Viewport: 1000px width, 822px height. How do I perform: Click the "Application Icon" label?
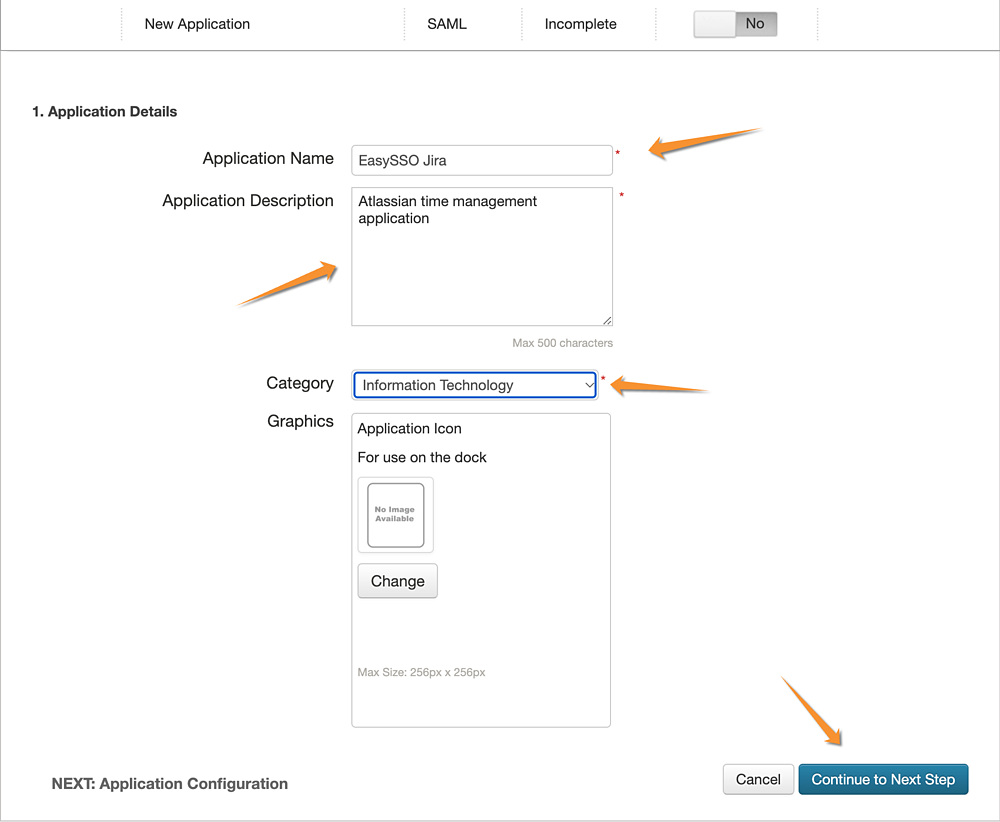409,429
